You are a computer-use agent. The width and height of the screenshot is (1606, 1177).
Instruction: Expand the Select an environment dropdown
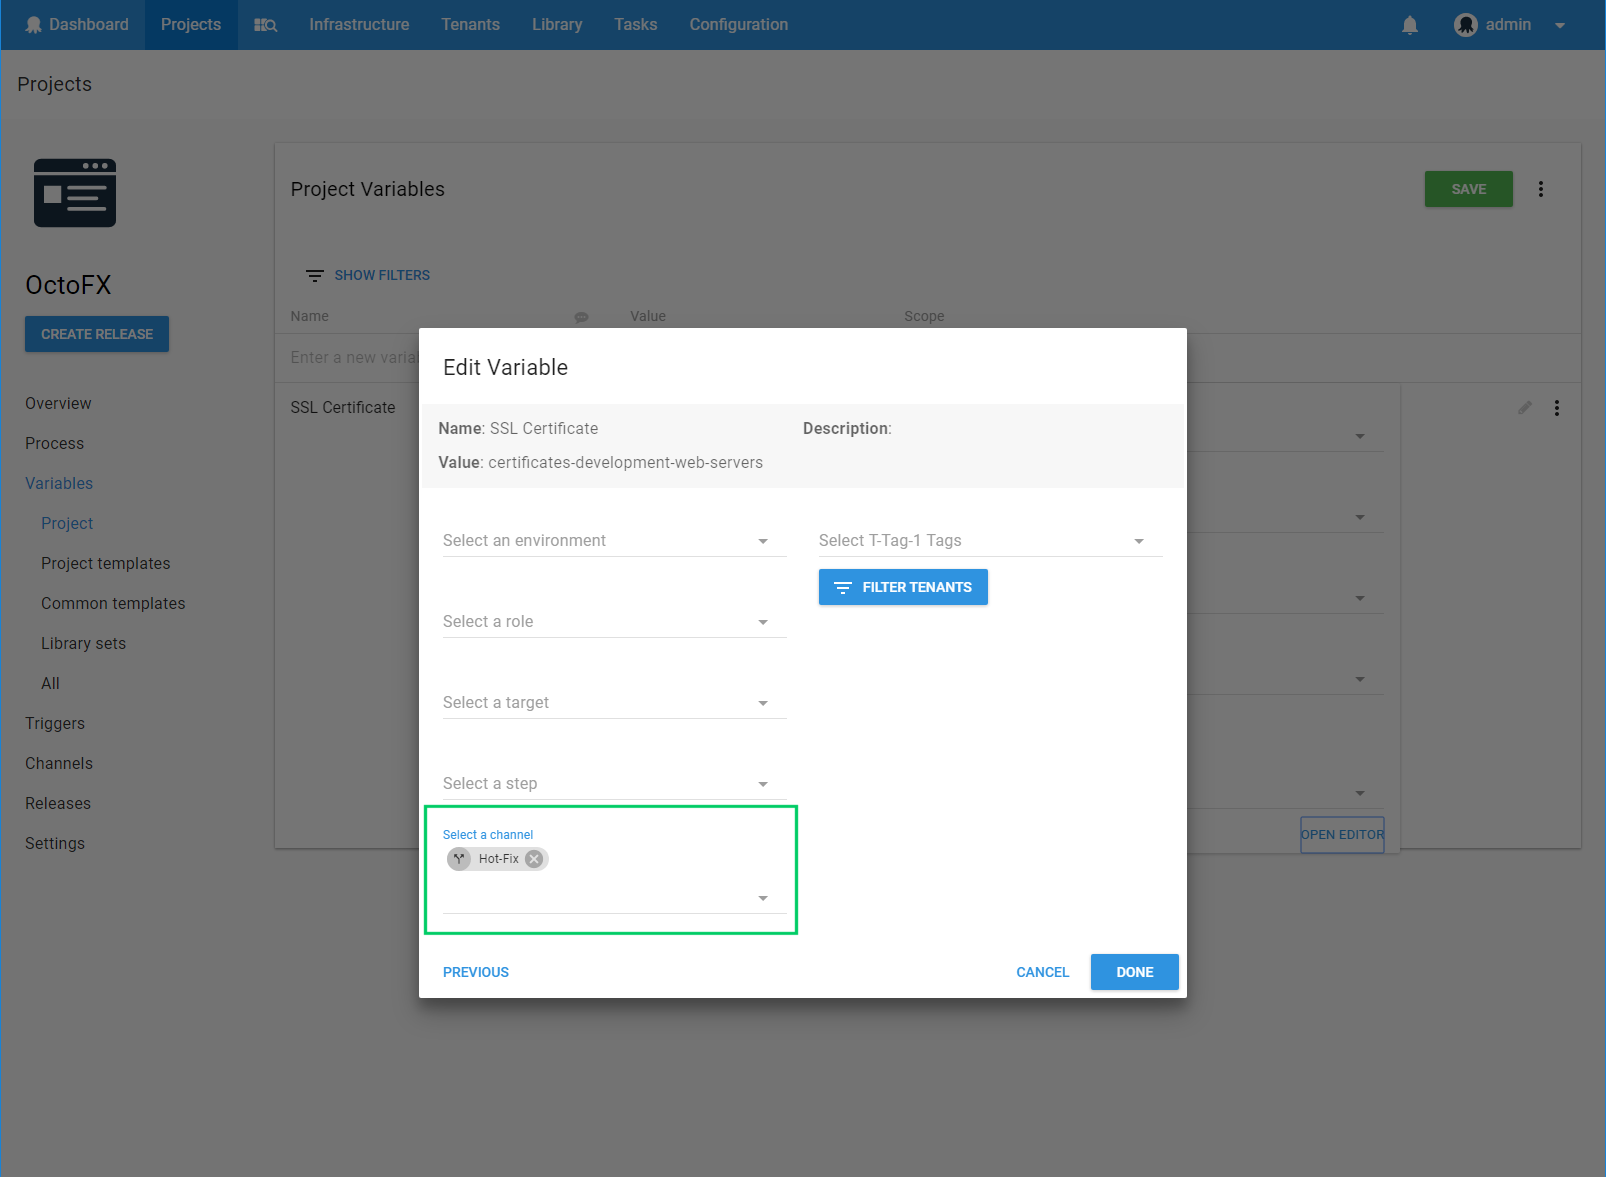point(613,541)
